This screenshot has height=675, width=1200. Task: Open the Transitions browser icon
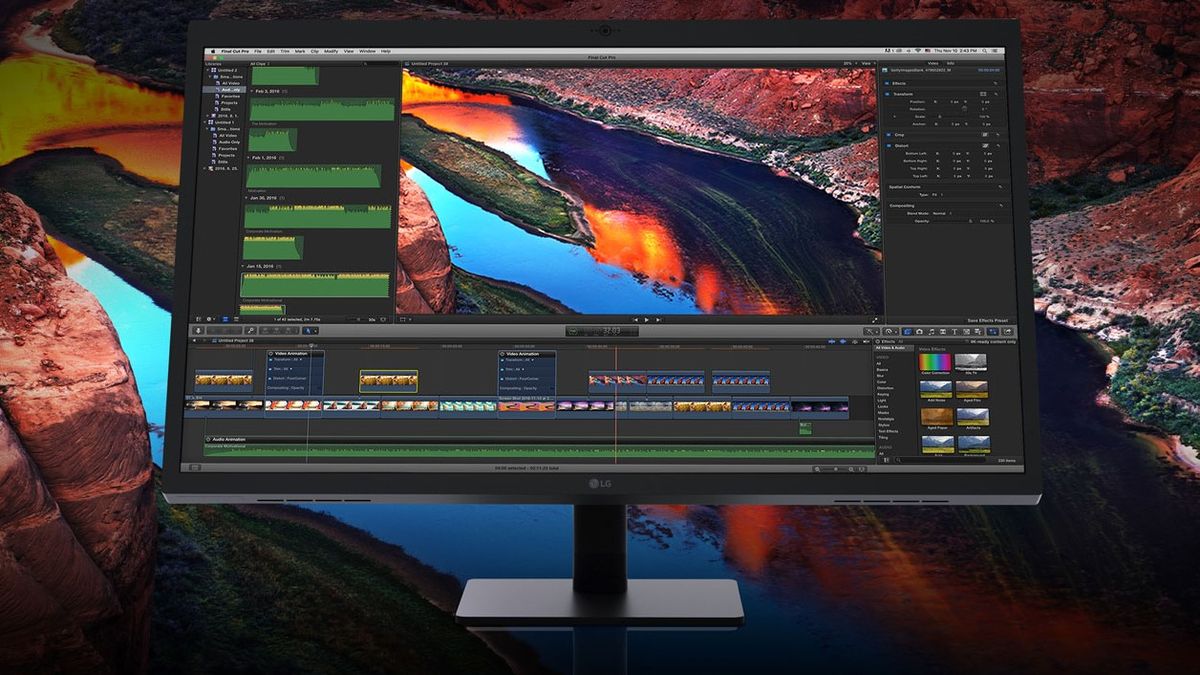(943, 331)
